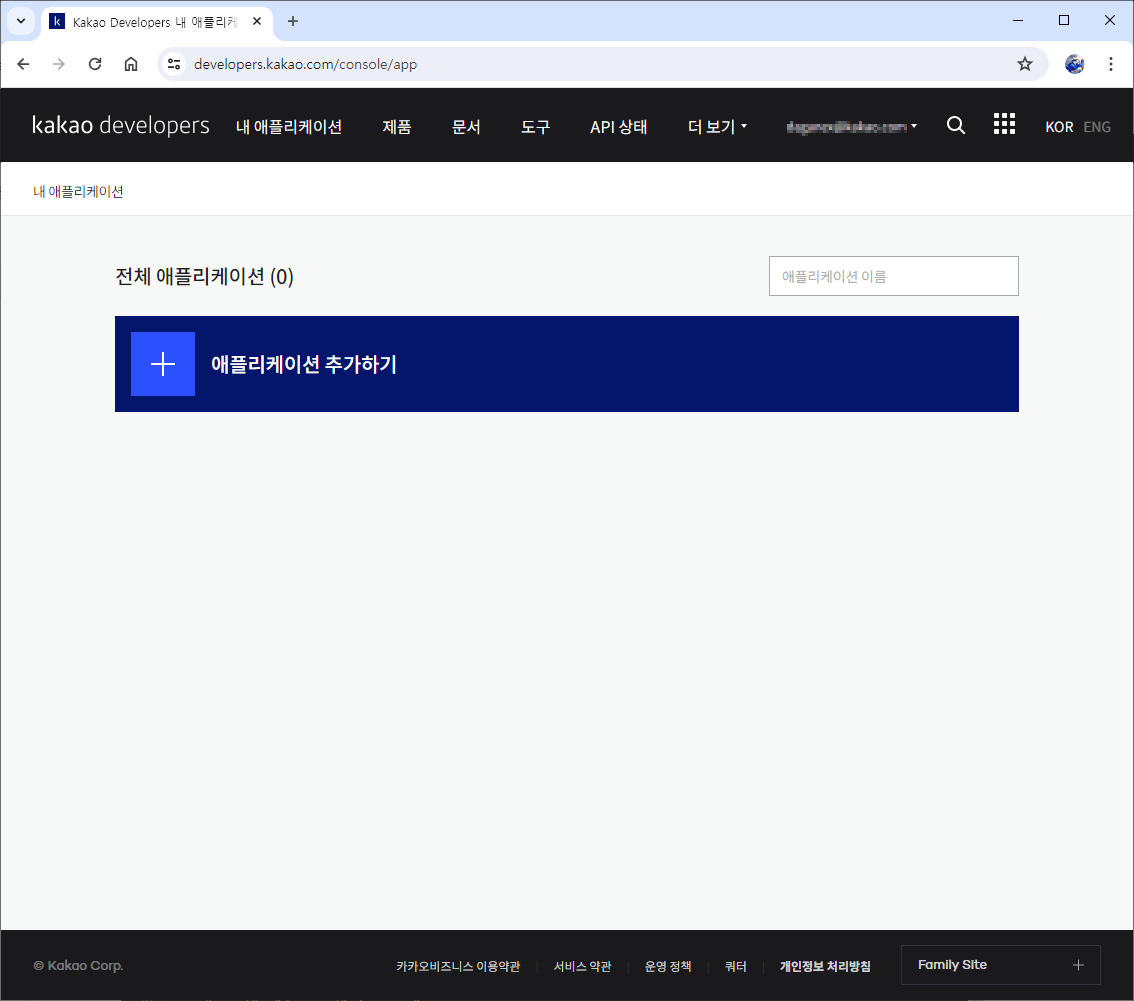Click the Kakao Corp. copyright text
Viewport: 1134px width, 1001px height.
tap(78, 966)
